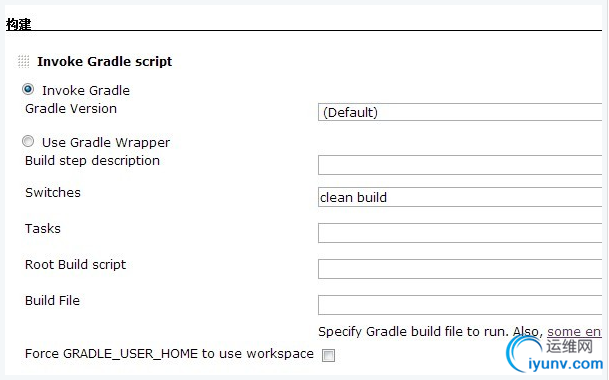
Task: Click the Root Build script input field
Action: tap(460, 269)
